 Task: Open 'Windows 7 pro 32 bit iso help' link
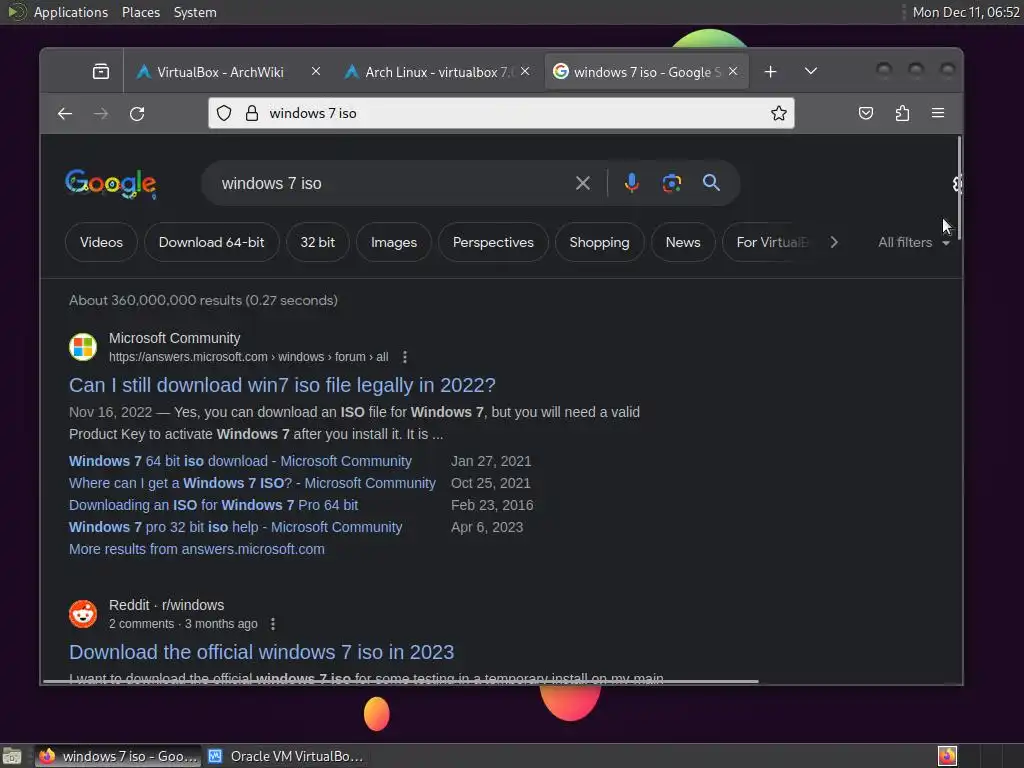[236, 527]
